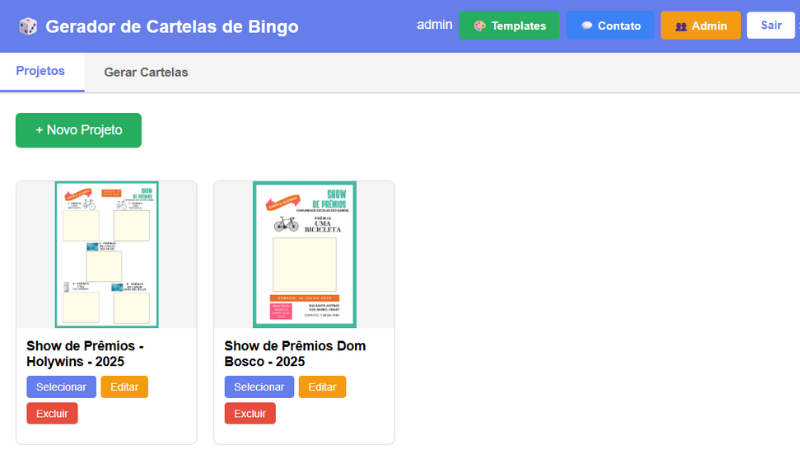Open the Contato page
800x450 pixels.
tap(610, 26)
